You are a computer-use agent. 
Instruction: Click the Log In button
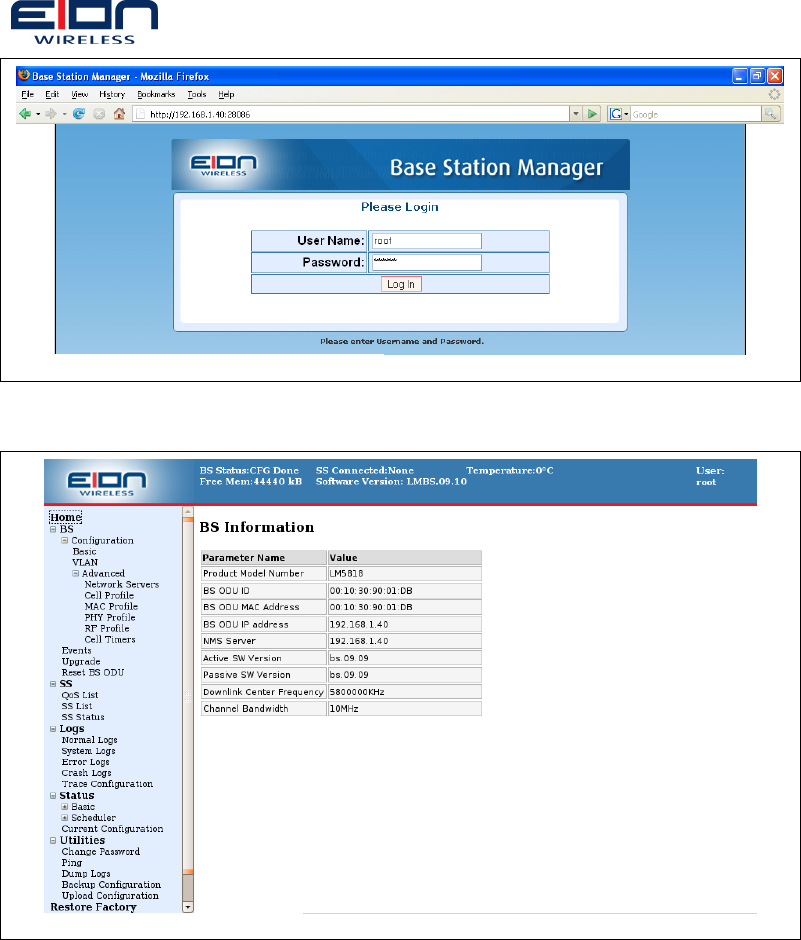point(401,284)
